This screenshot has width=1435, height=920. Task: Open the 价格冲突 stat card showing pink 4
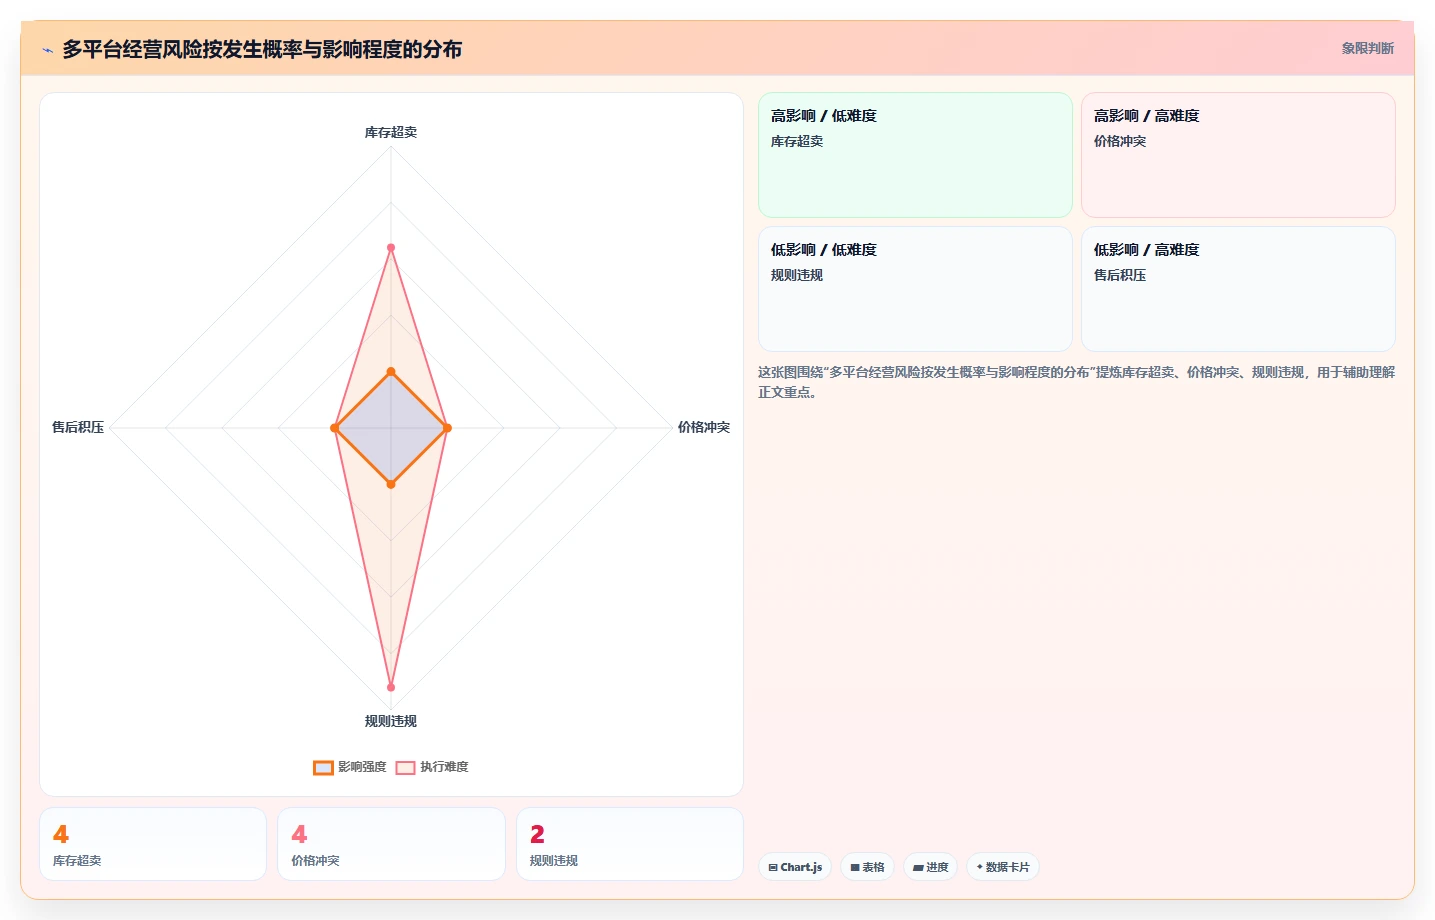point(391,844)
